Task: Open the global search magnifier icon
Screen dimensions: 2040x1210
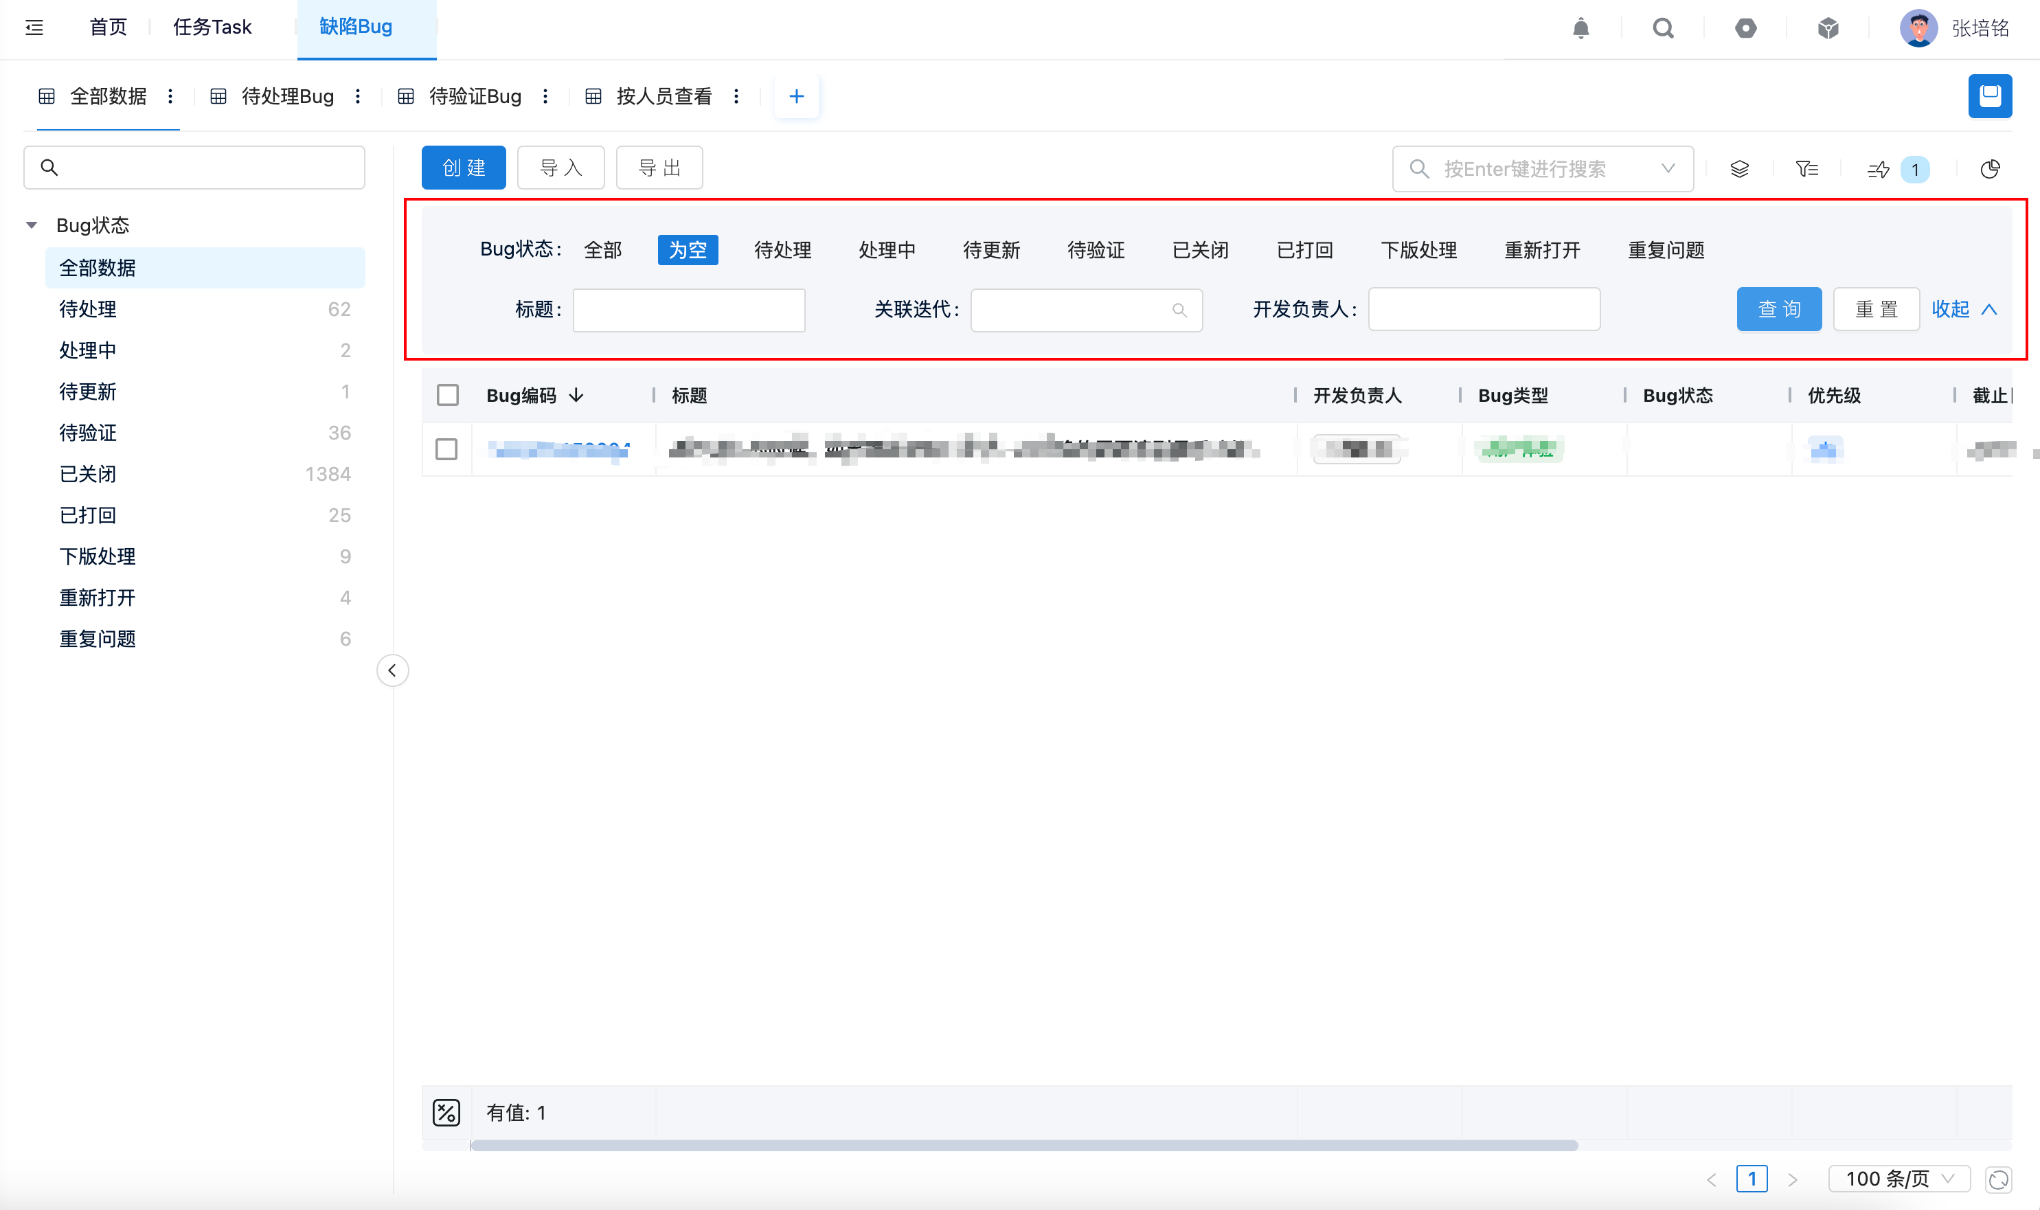Action: [1663, 28]
